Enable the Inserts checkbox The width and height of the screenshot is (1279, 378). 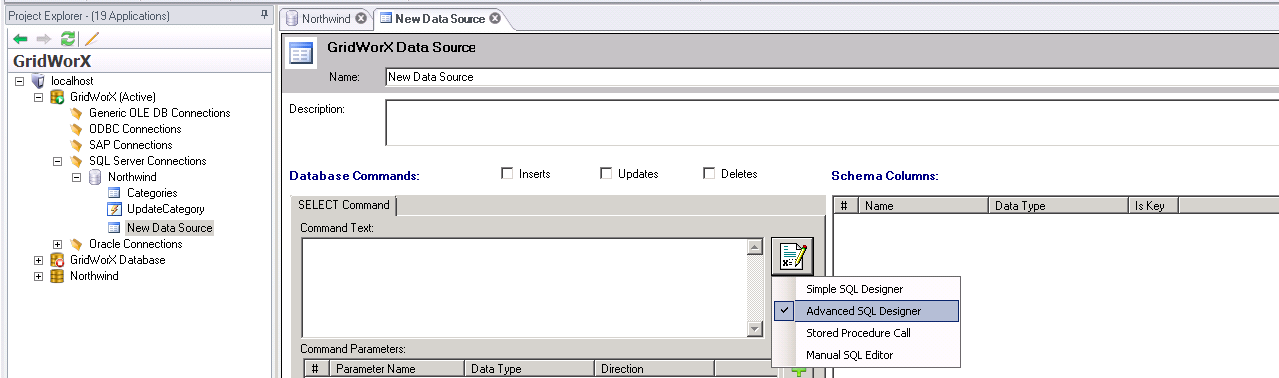point(507,173)
